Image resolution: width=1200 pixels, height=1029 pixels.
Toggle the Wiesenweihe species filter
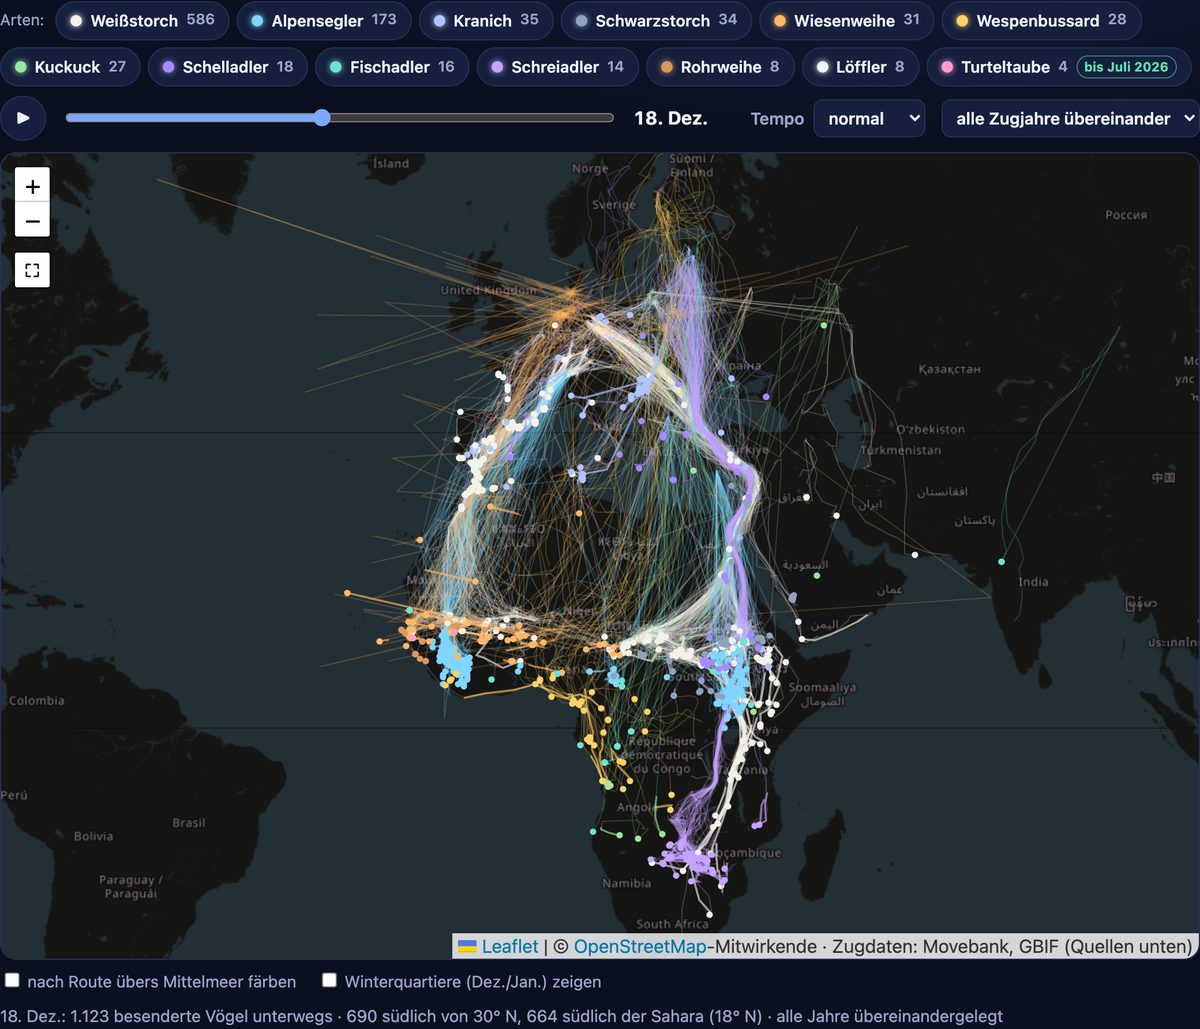(x=846, y=20)
